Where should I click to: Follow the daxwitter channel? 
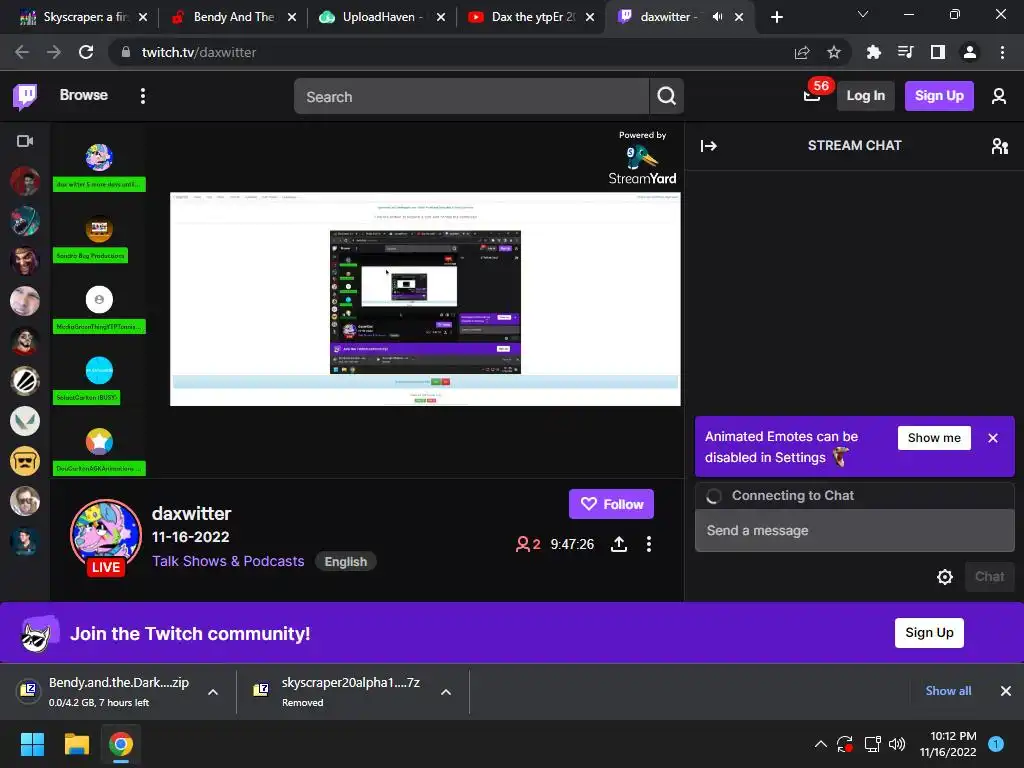pyautogui.click(x=611, y=504)
